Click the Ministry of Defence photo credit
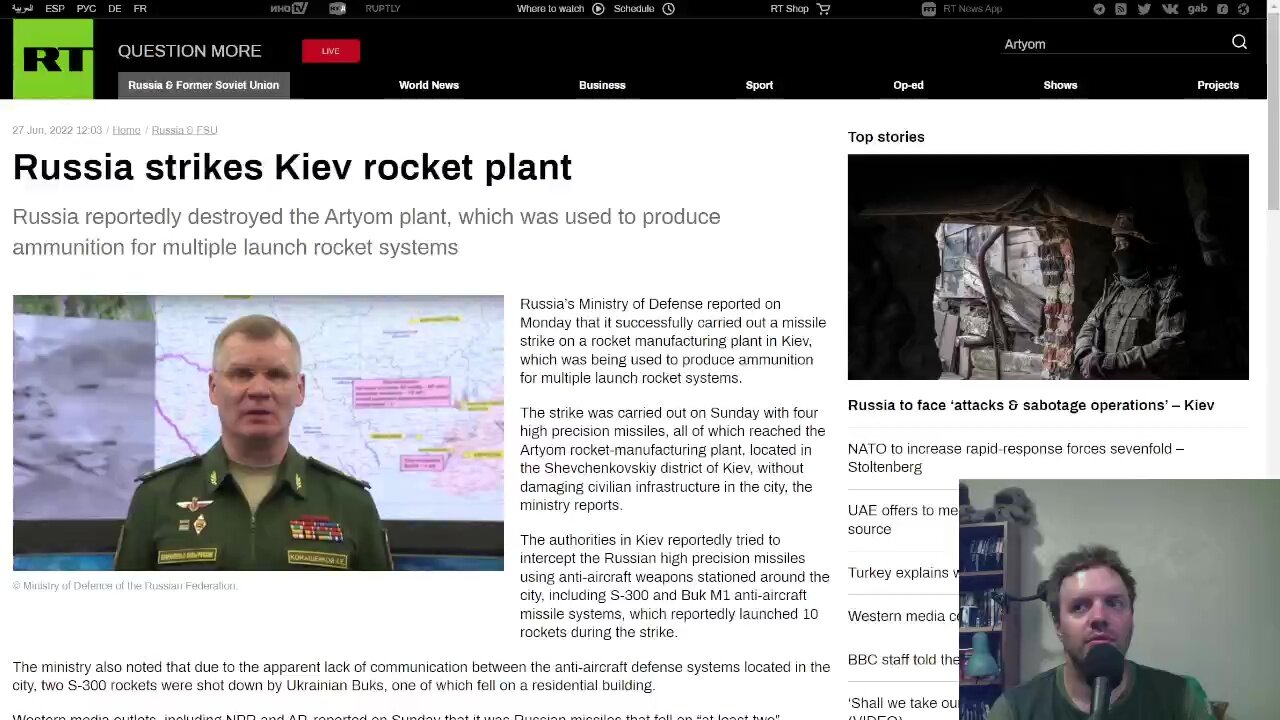The height and width of the screenshot is (720, 1280). (x=125, y=586)
